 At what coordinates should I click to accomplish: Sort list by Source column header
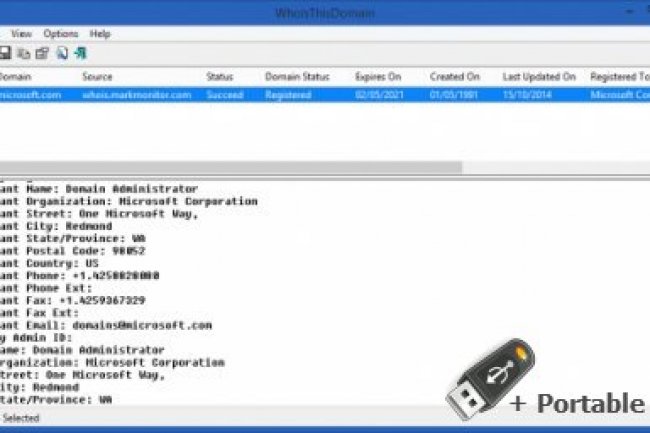(97, 77)
